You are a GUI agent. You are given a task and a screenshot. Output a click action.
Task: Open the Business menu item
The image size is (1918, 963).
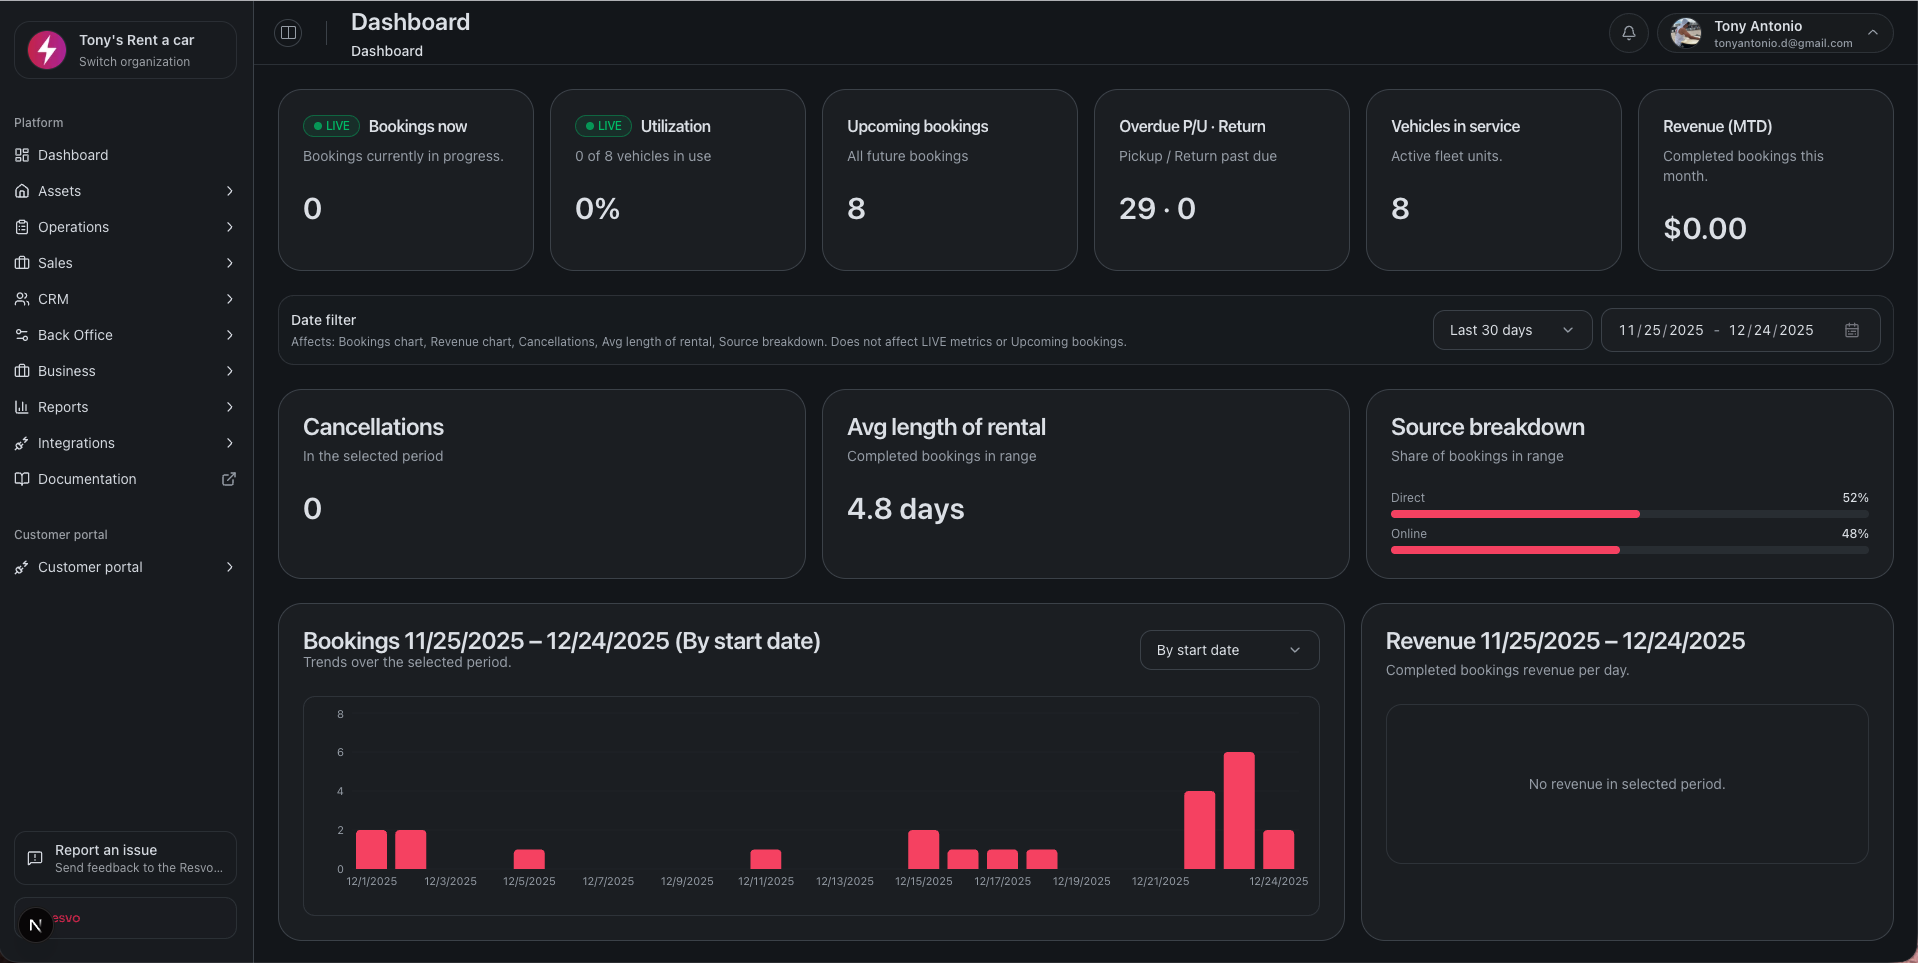pos(66,371)
